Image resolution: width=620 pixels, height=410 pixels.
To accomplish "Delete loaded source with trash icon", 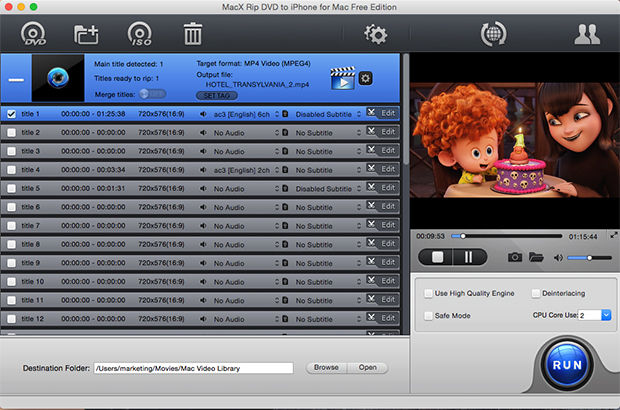I will pyautogui.click(x=193, y=34).
